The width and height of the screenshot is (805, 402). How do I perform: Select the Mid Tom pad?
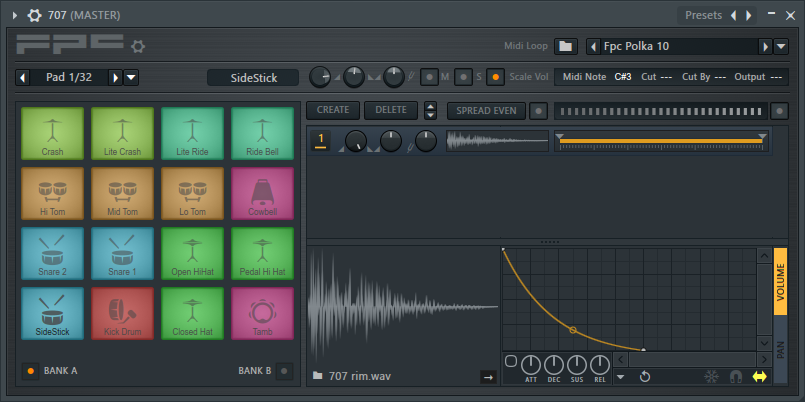(122, 194)
